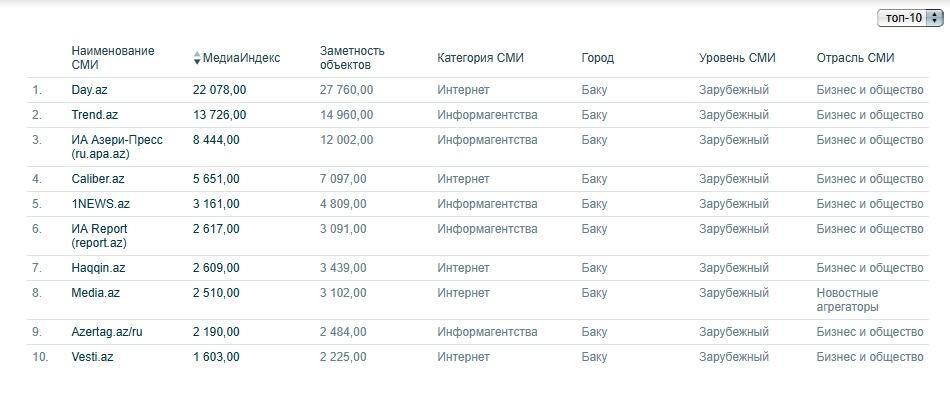The width and height of the screenshot is (950, 412).
Task: Sort by МедиаИндекс column header
Action: click(241, 58)
